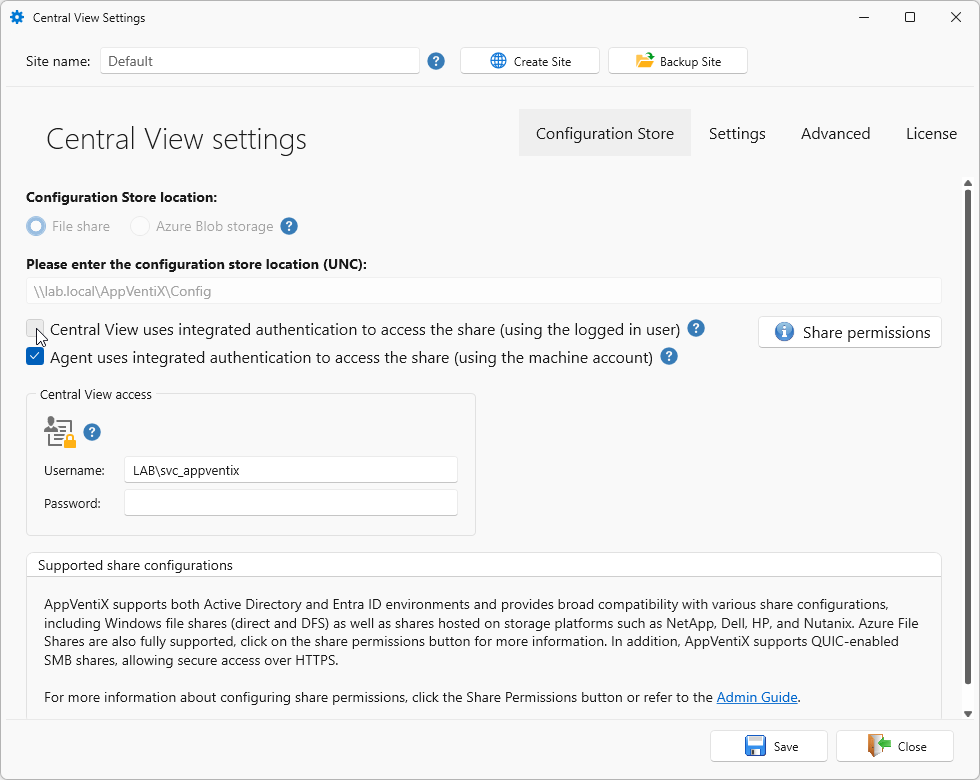This screenshot has height=780, width=980.
Task: Click the help icon in Central View access
Action: coord(92,432)
